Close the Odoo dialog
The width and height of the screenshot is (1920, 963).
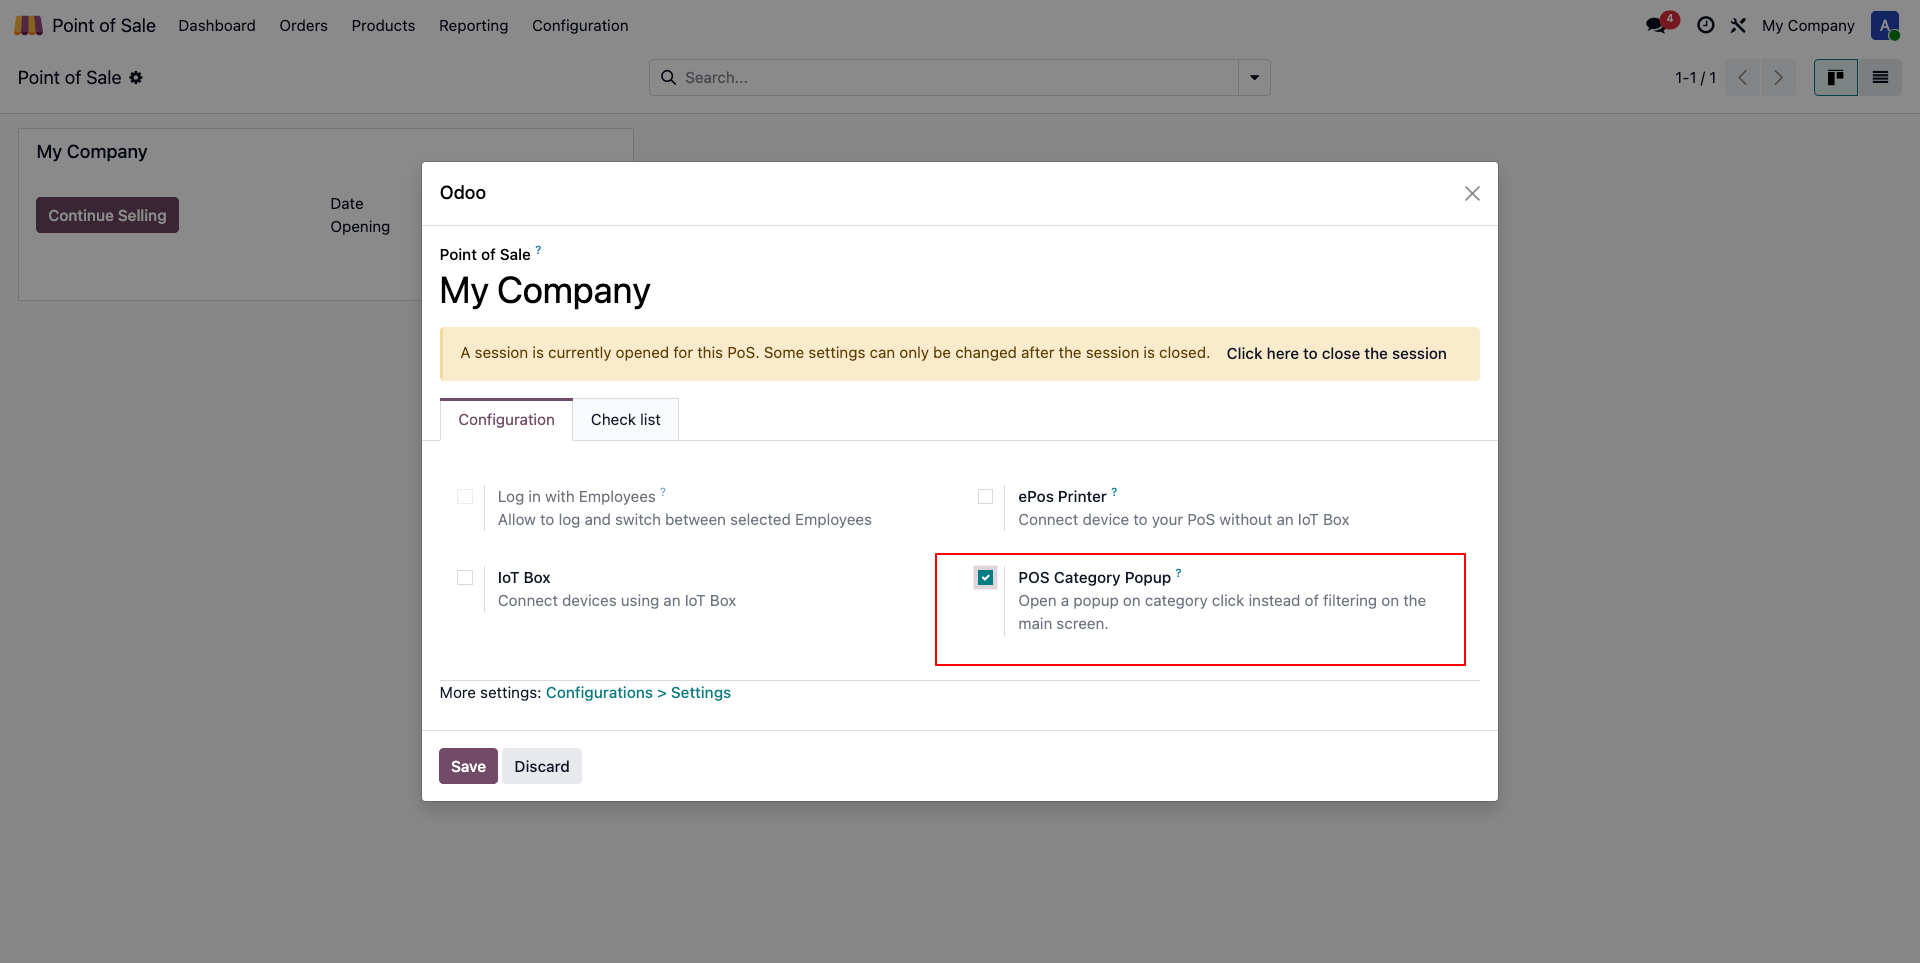(1472, 193)
